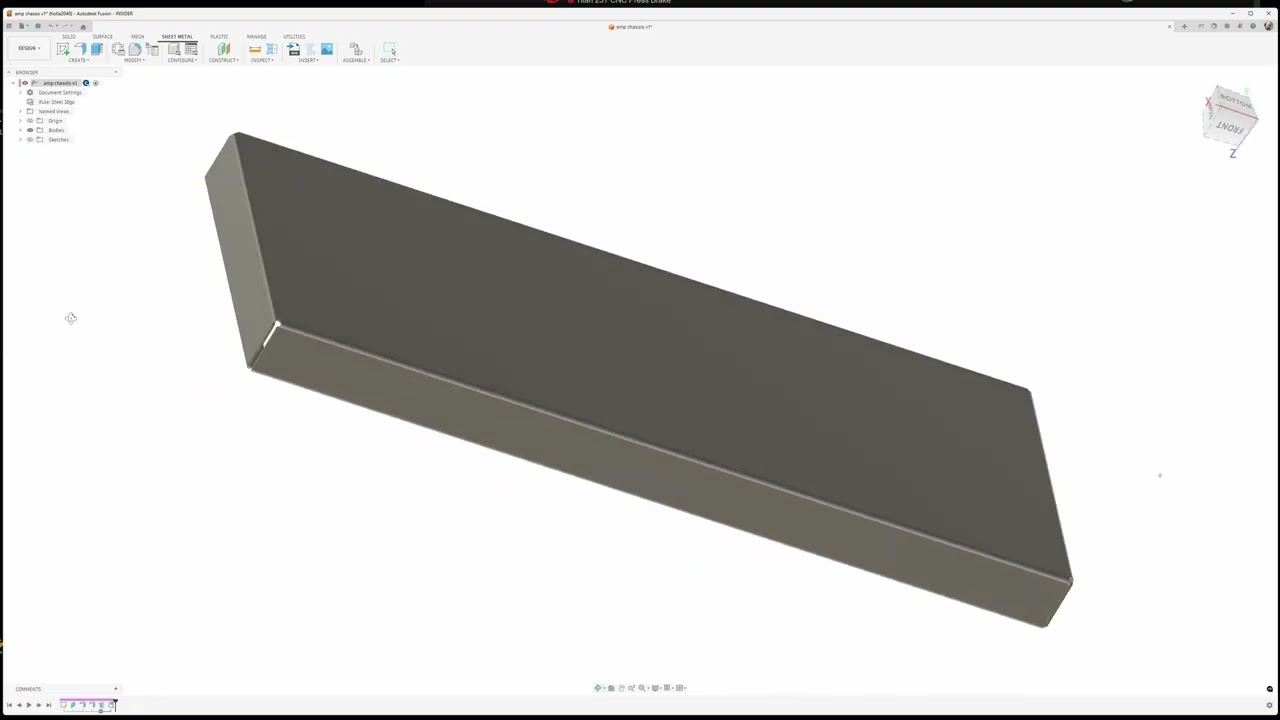This screenshot has width=1280, height=720.
Task: Click the timeline Play button
Action: (x=29, y=705)
